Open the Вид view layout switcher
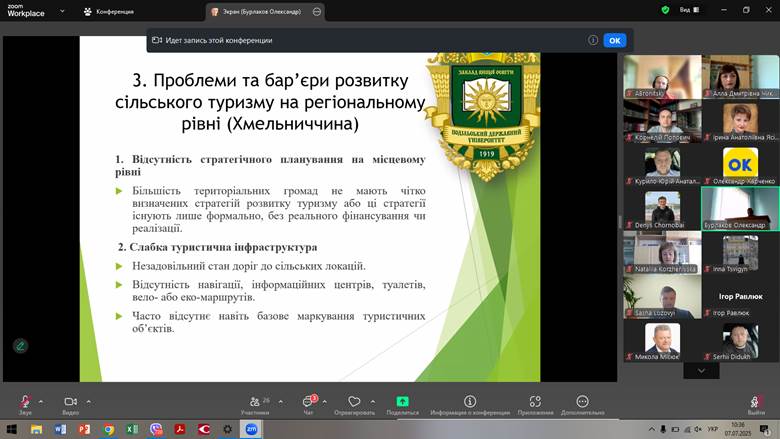 690,10
